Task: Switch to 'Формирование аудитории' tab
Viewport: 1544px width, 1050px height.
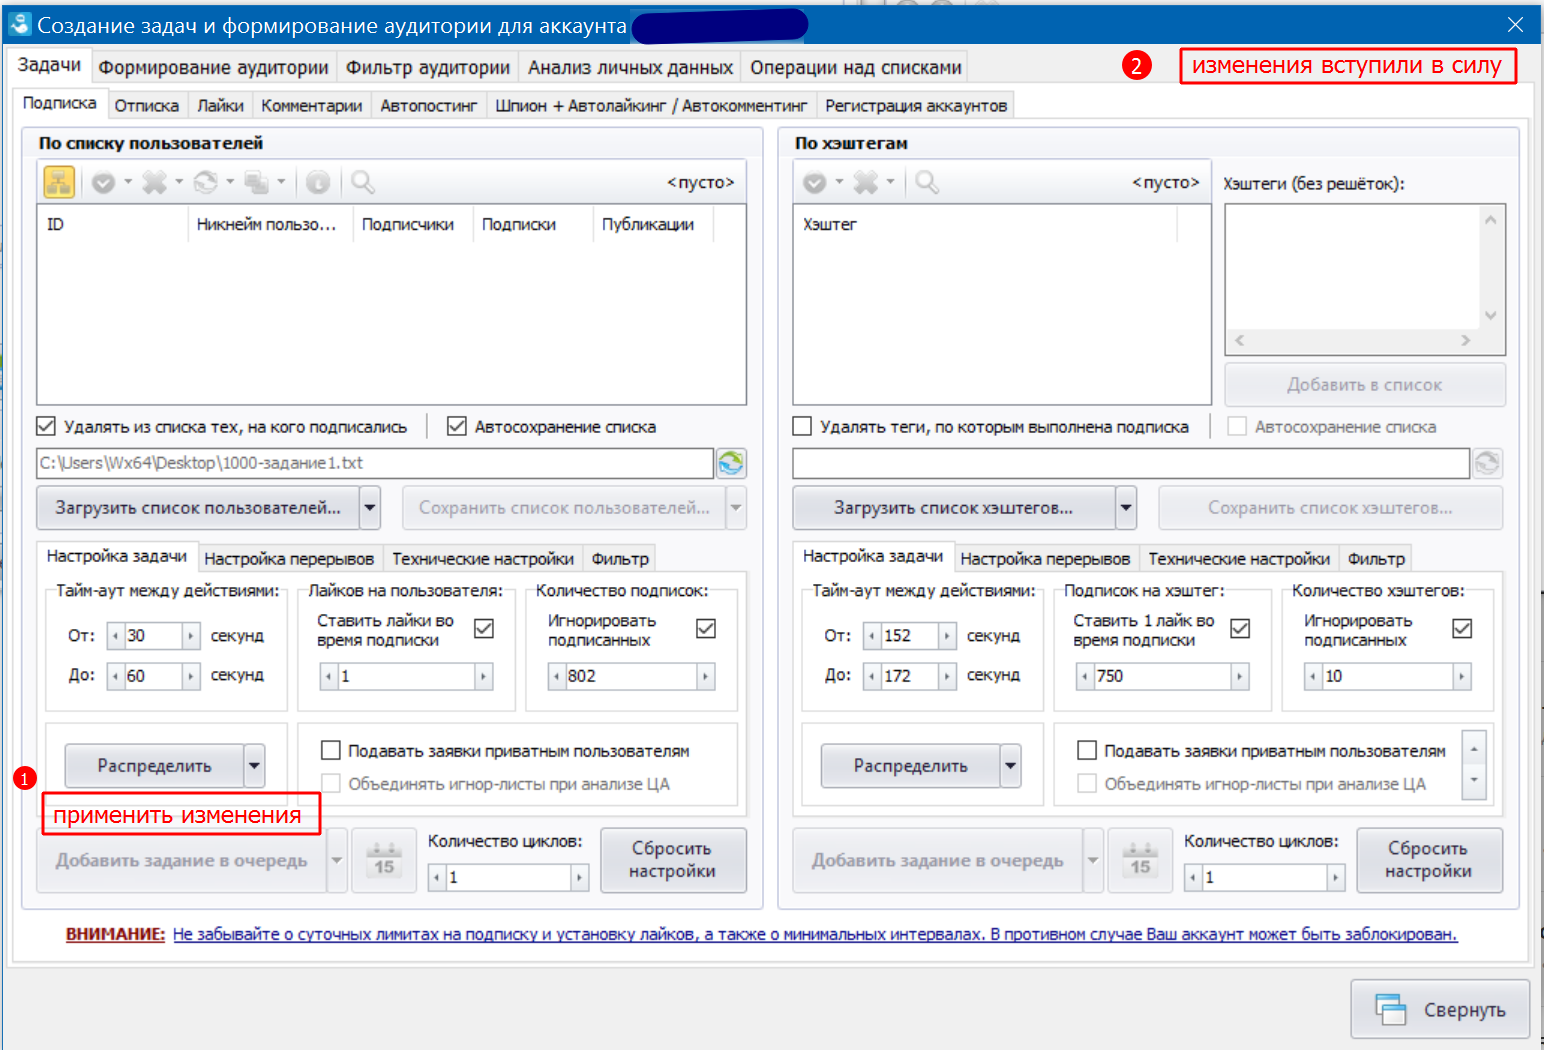Action: click(213, 67)
